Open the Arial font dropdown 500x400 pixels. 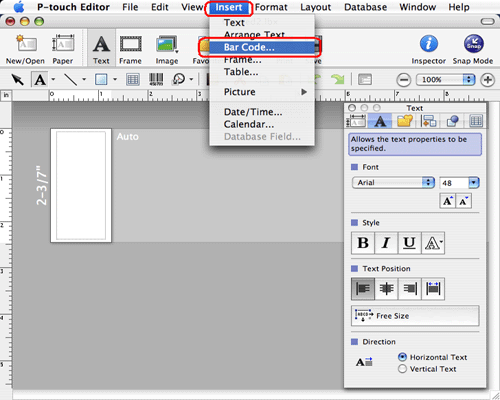[393, 183]
